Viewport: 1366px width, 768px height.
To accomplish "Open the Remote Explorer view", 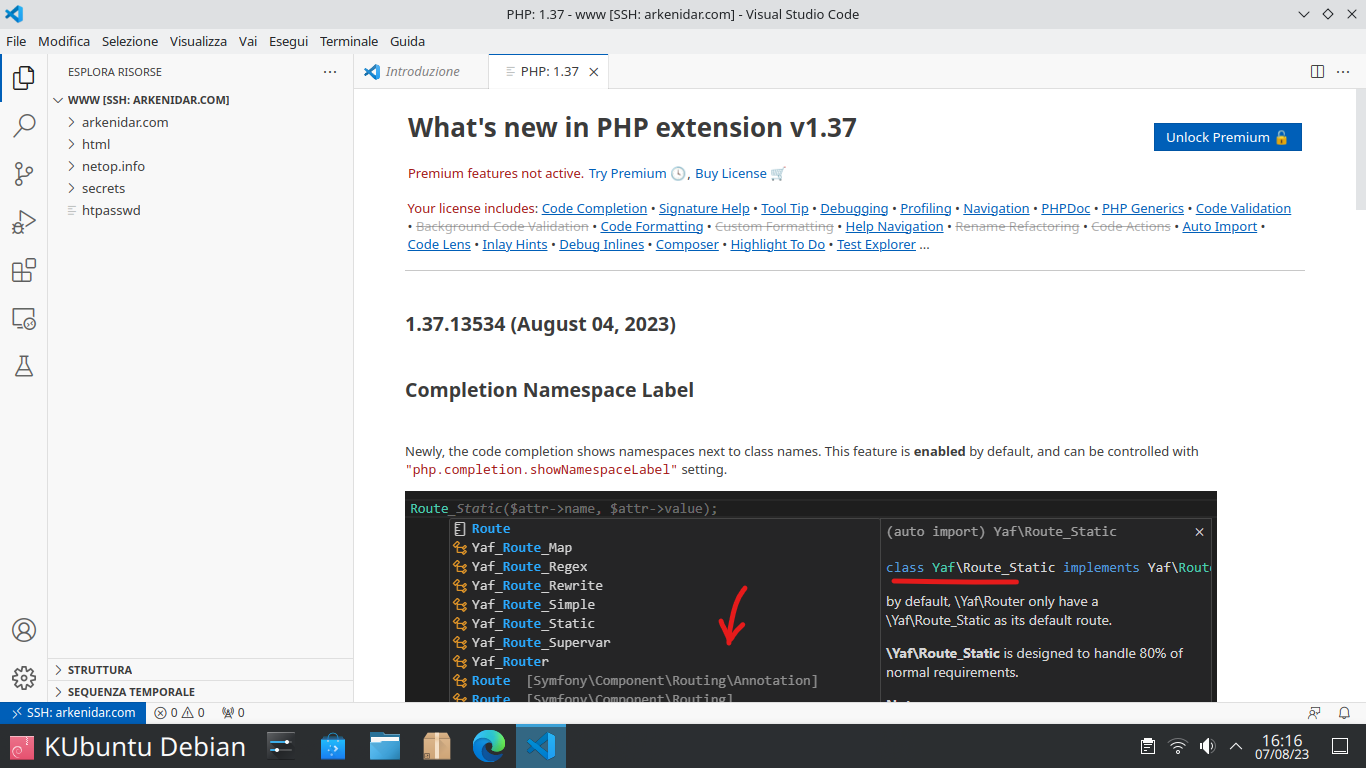I will pos(24,318).
